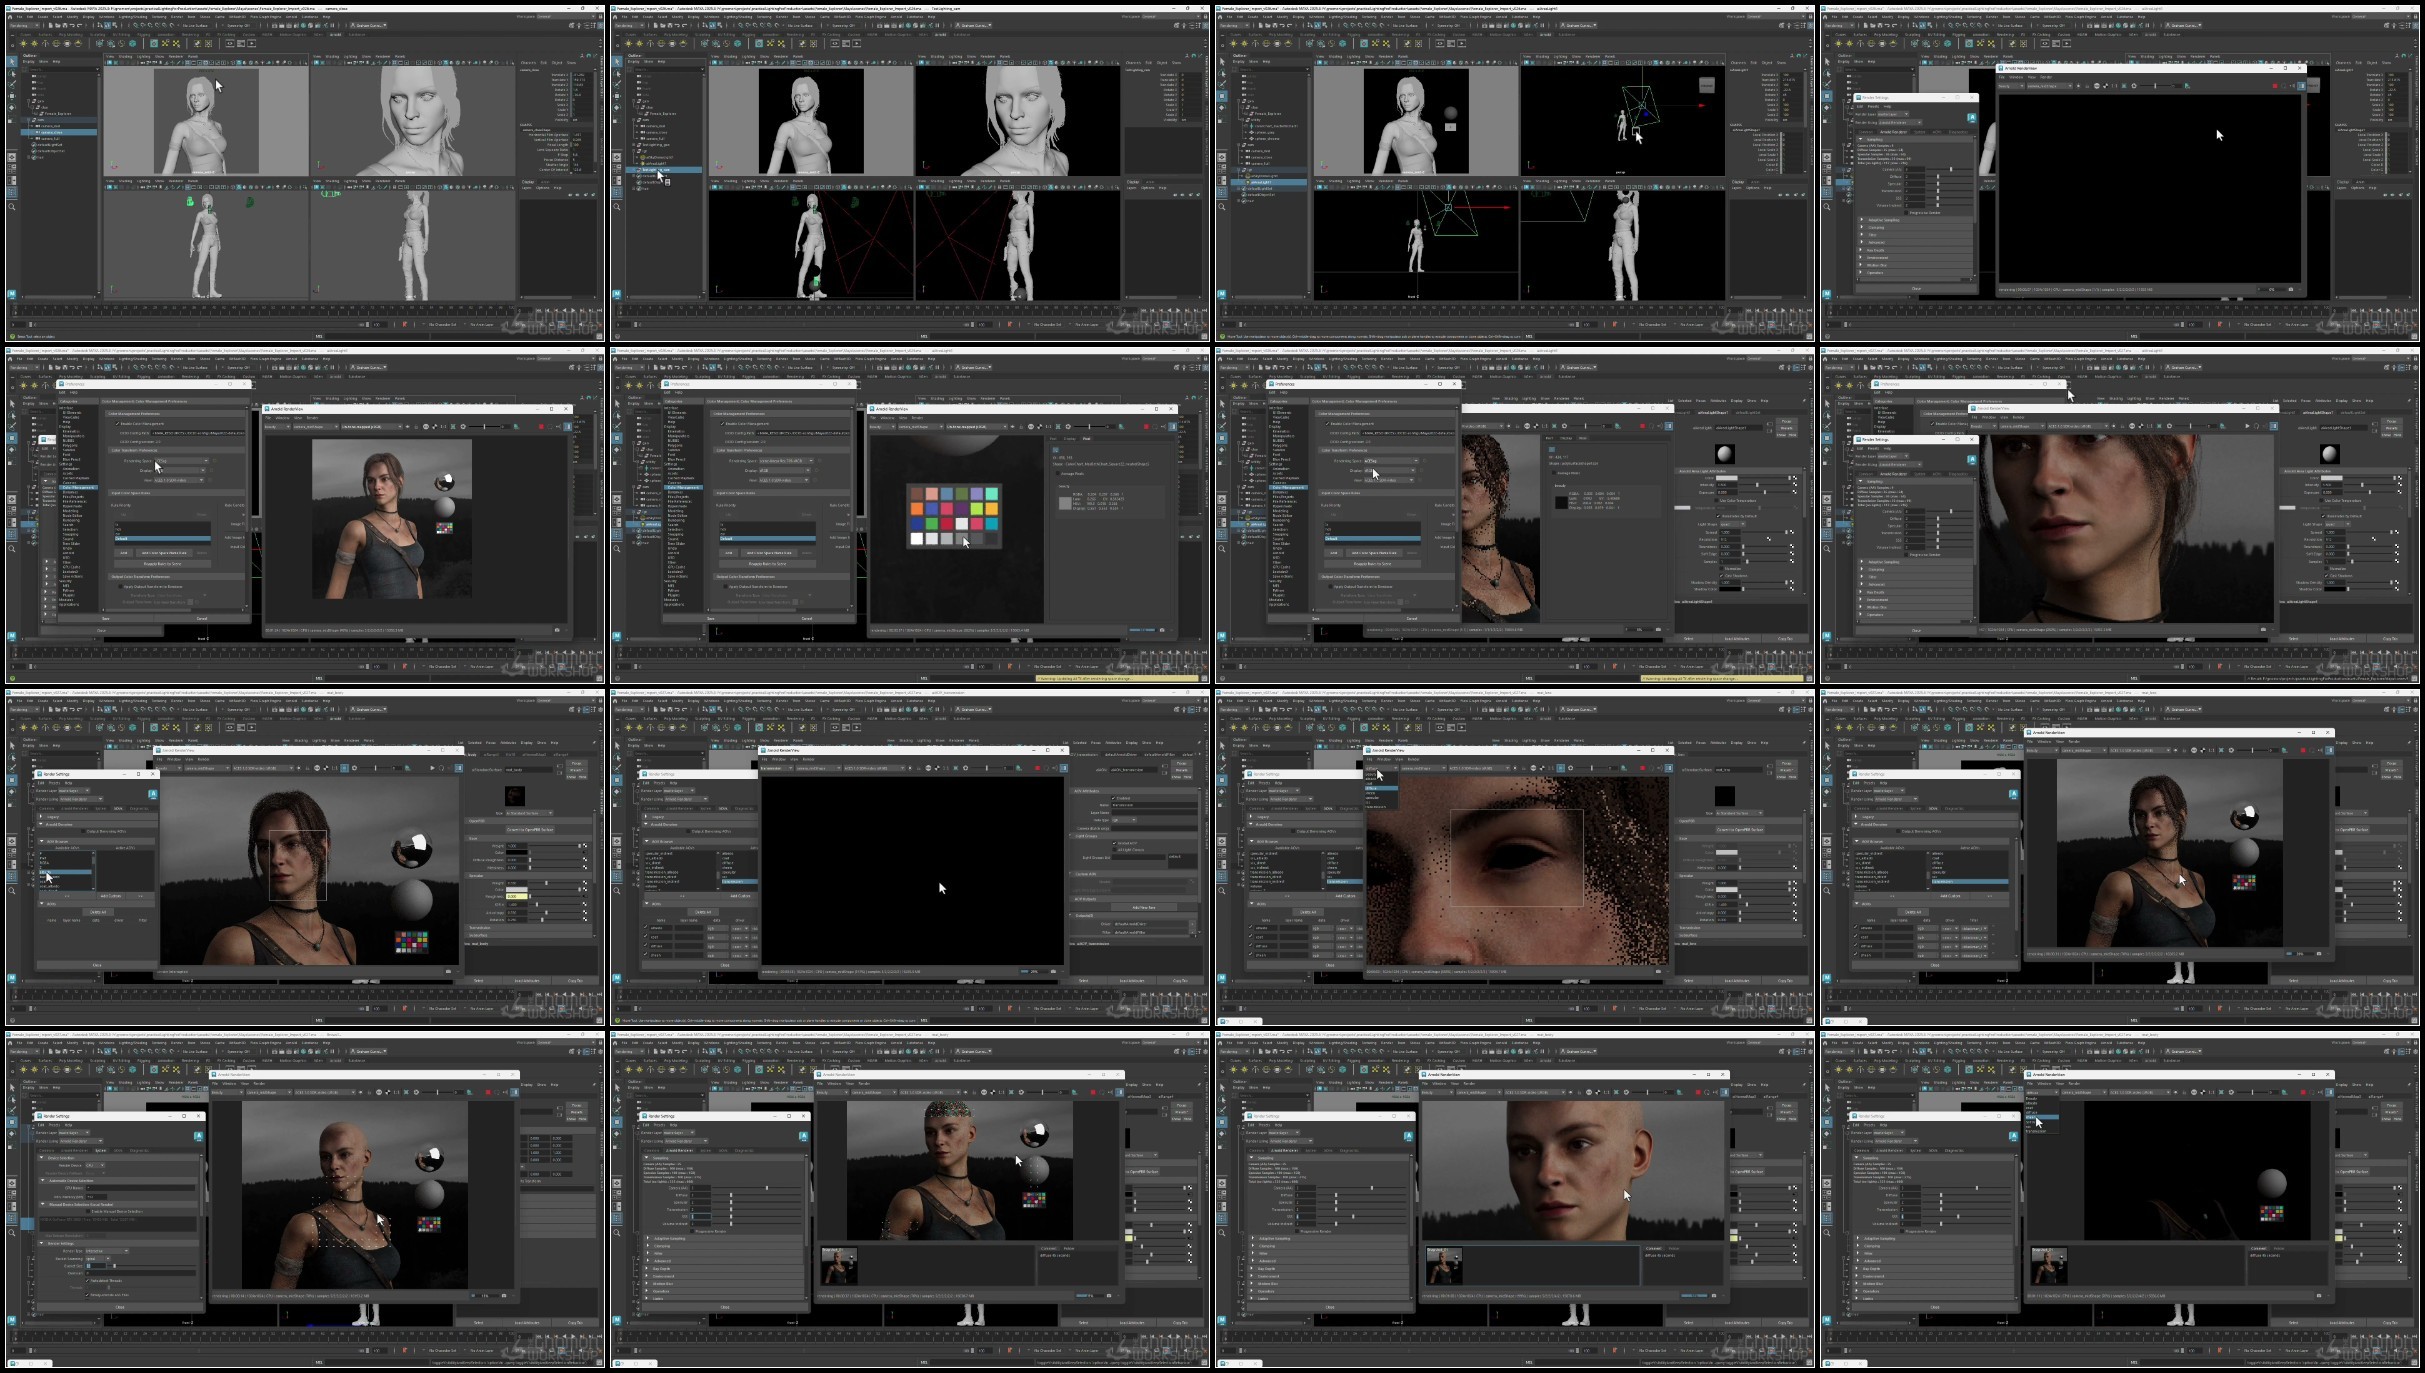Viewport: 2425px width, 1373px height.
Task: Open Rendering menu-set dropdown in gray four-view frame
Action: pos(23,26)
